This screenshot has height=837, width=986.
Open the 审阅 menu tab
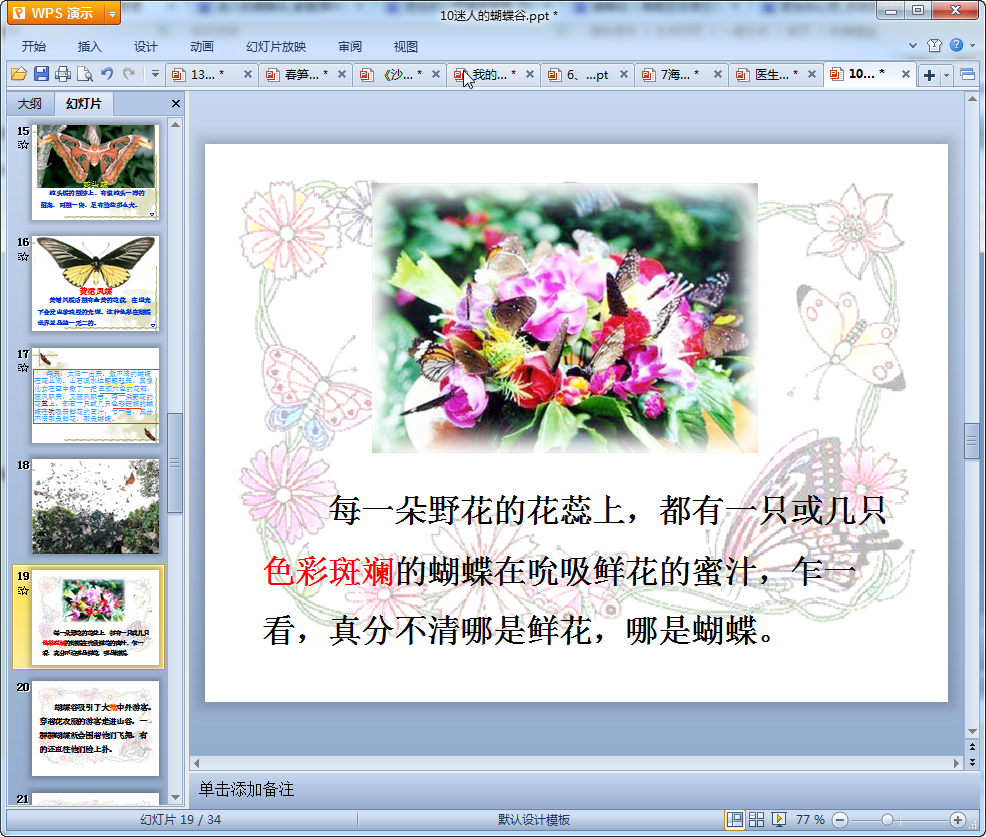point(350,47)
